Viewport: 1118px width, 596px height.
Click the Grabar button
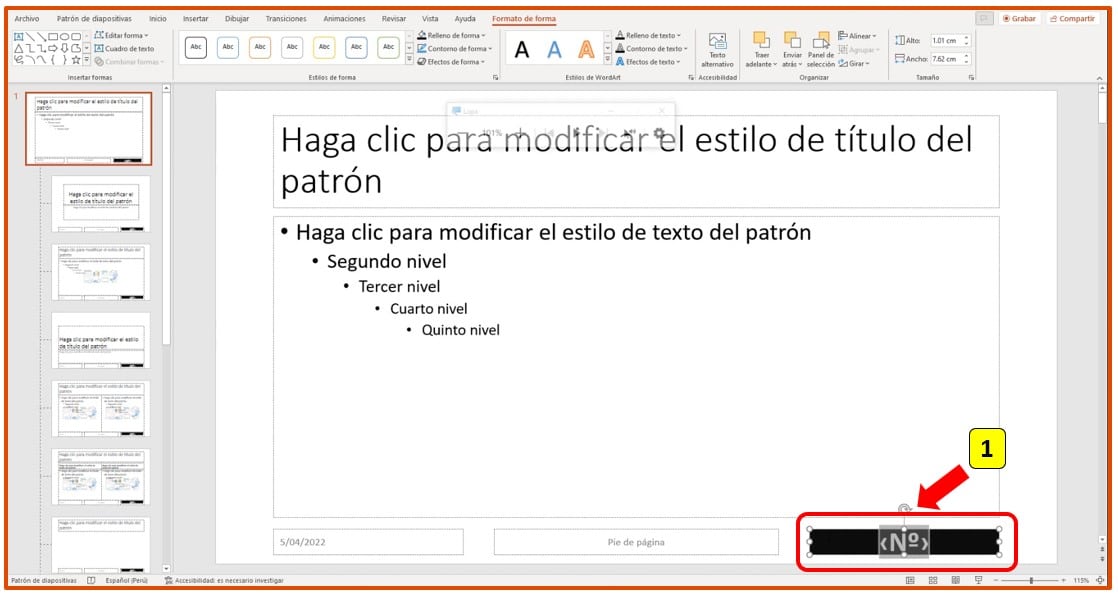coord(1019,17)
